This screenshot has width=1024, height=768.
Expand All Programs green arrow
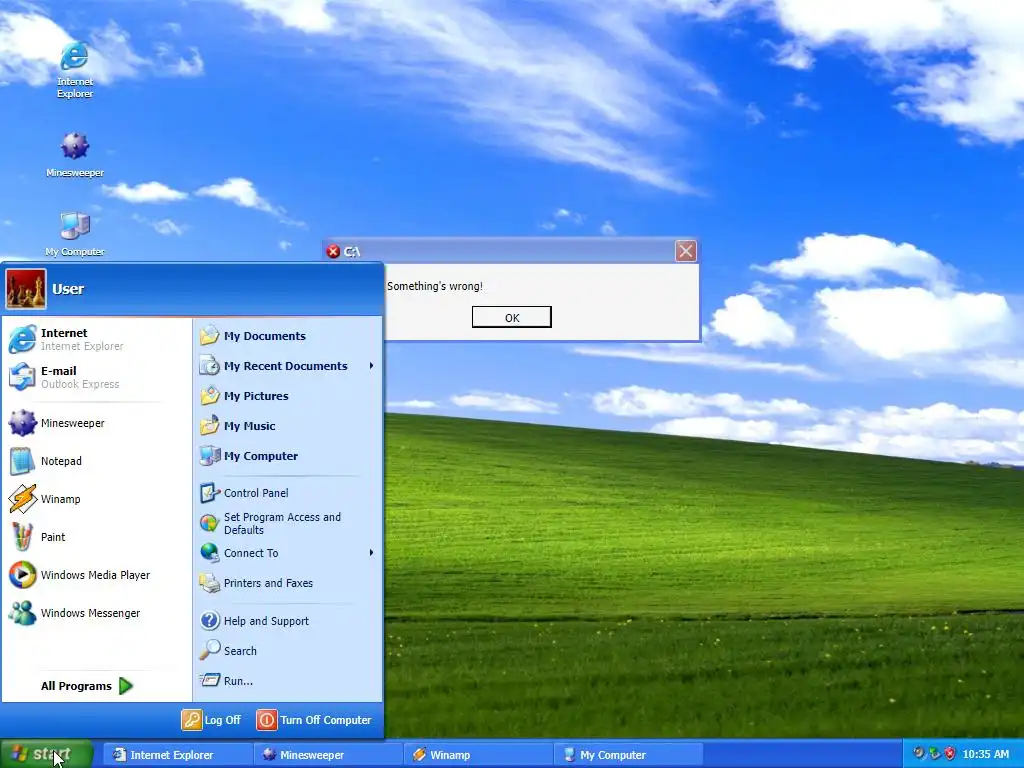pyautogui.click(x=127, y=686)
